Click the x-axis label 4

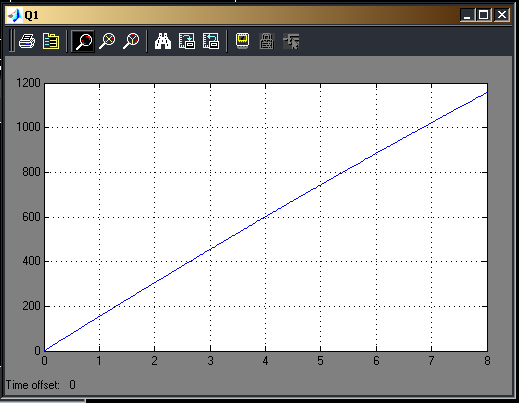click(x=265, y=361)
